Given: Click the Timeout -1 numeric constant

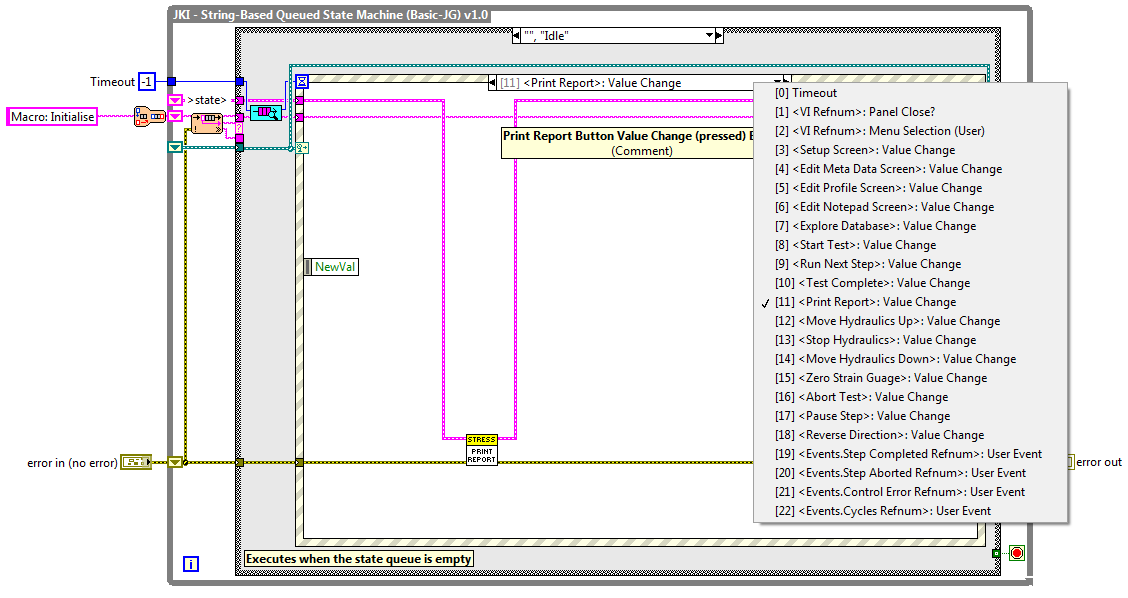Looking at the screenshot, I should [146, 82].
